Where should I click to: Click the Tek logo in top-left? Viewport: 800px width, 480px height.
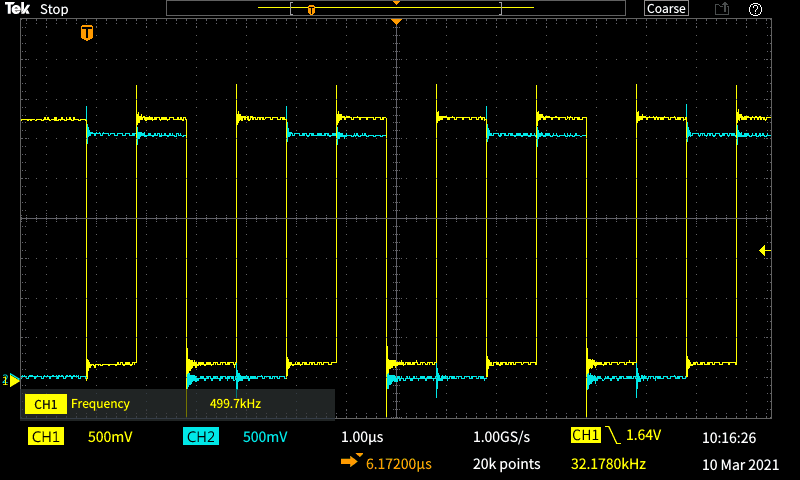pyautogui.click(x=18, y=9)
